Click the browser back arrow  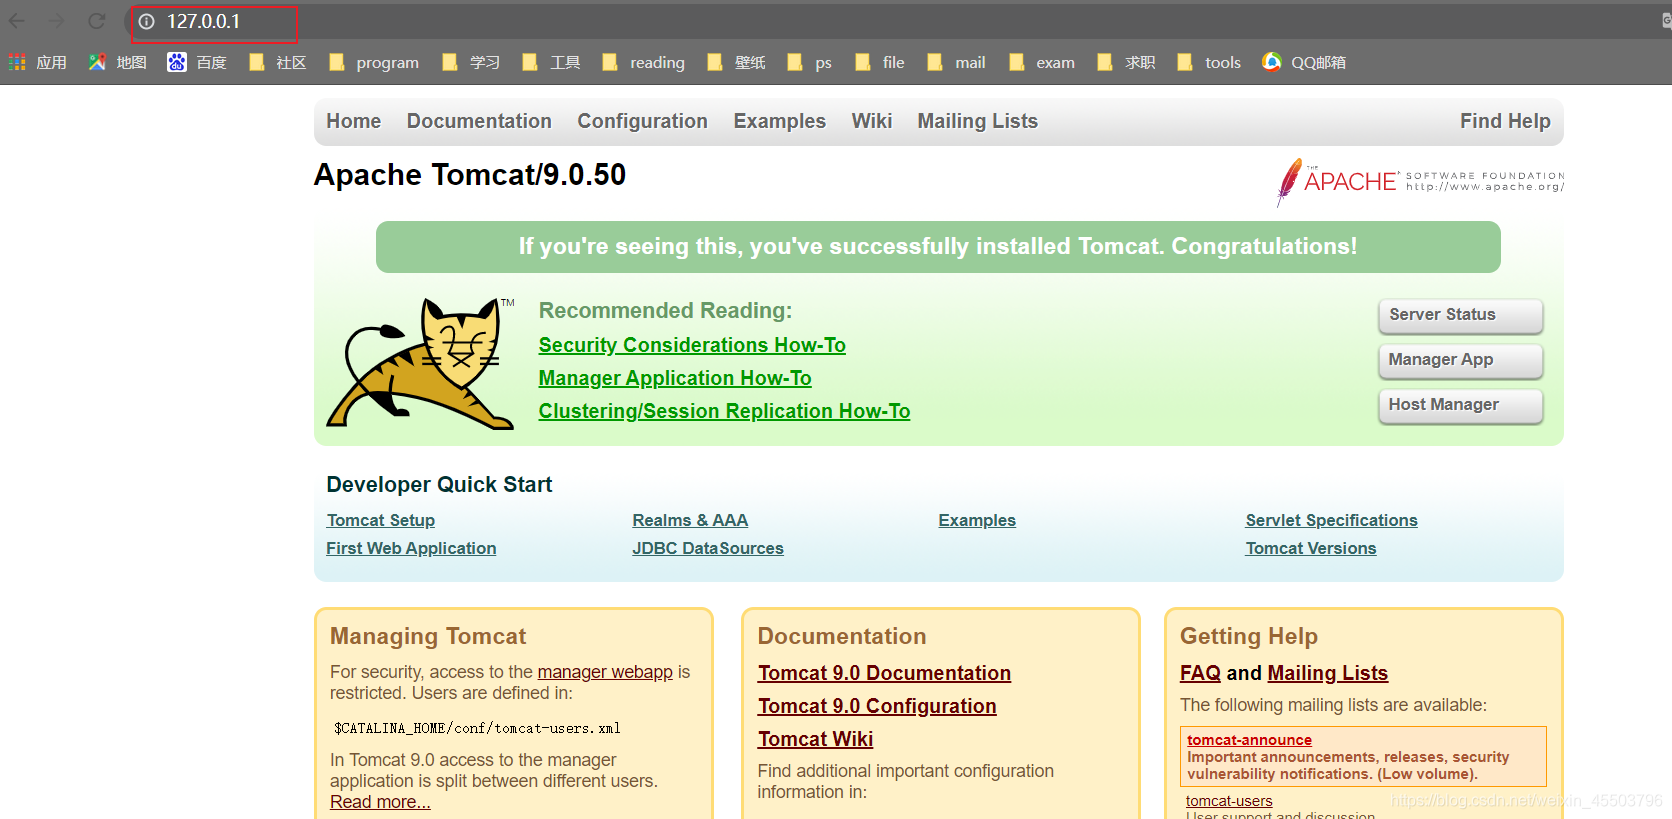coord(17,21)
